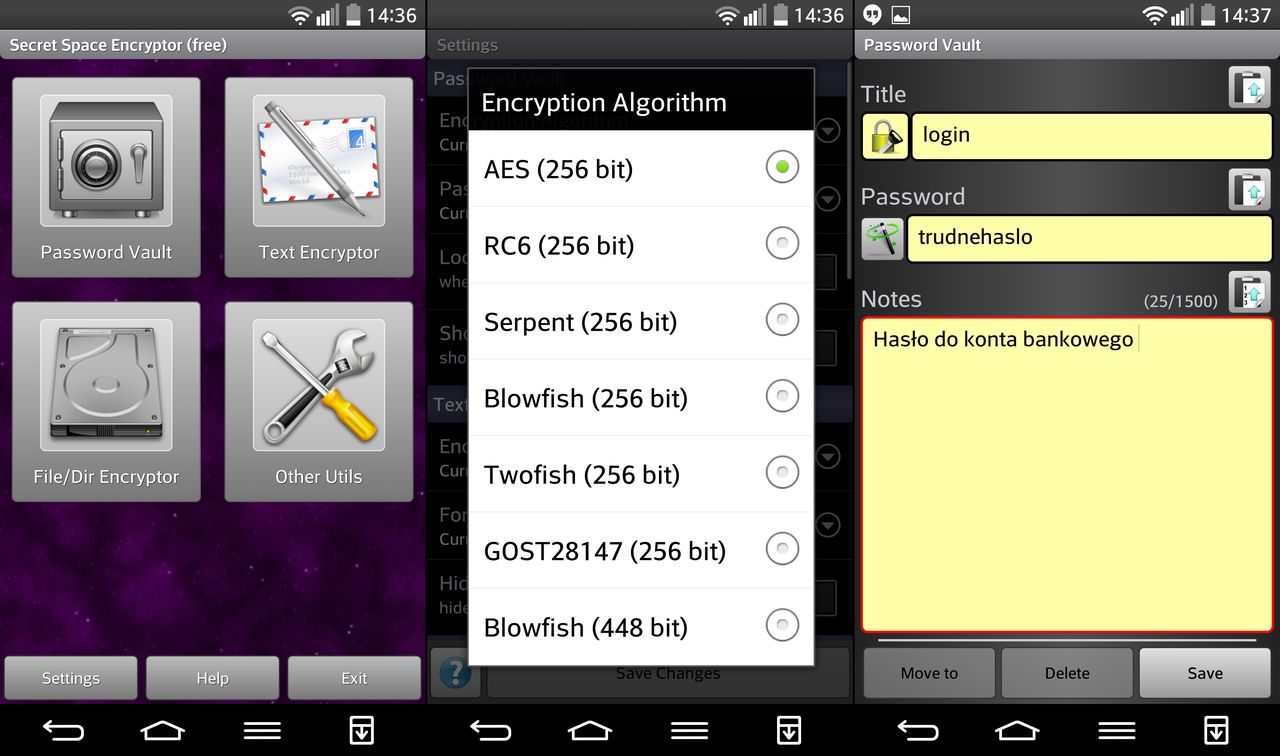Tap the notification pull-down key on the middle screen
The width and height of the screenshot is (1280, 756).
click(788, 731)
